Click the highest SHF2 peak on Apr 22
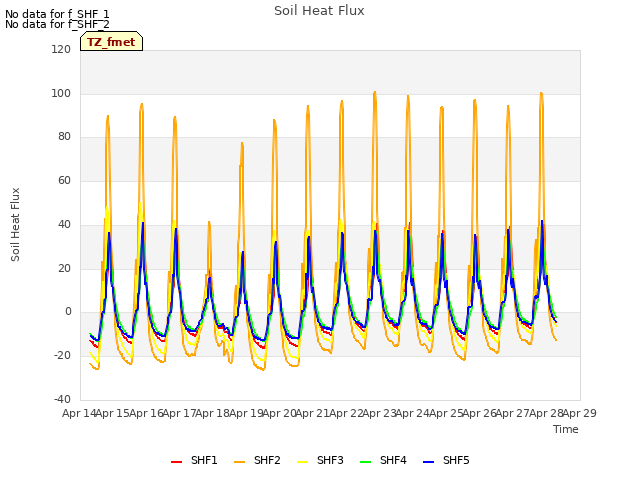640x480 pixels. pos(375,92)
